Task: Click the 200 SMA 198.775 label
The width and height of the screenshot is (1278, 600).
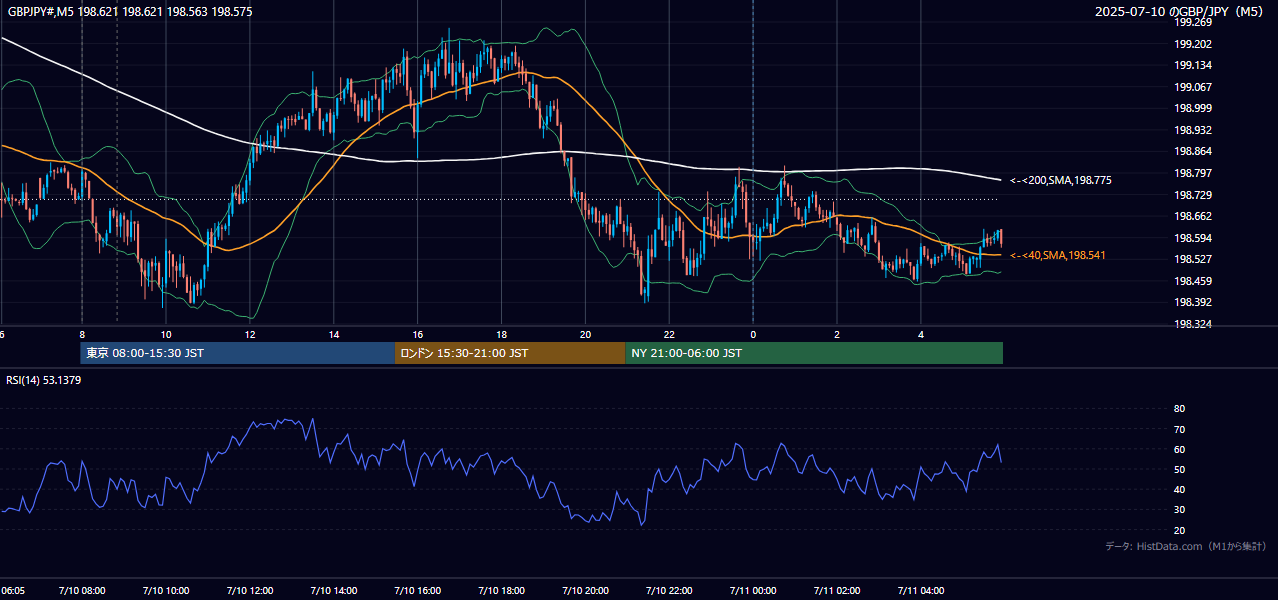Action: pyautogui.click(x=1060, y=181)
